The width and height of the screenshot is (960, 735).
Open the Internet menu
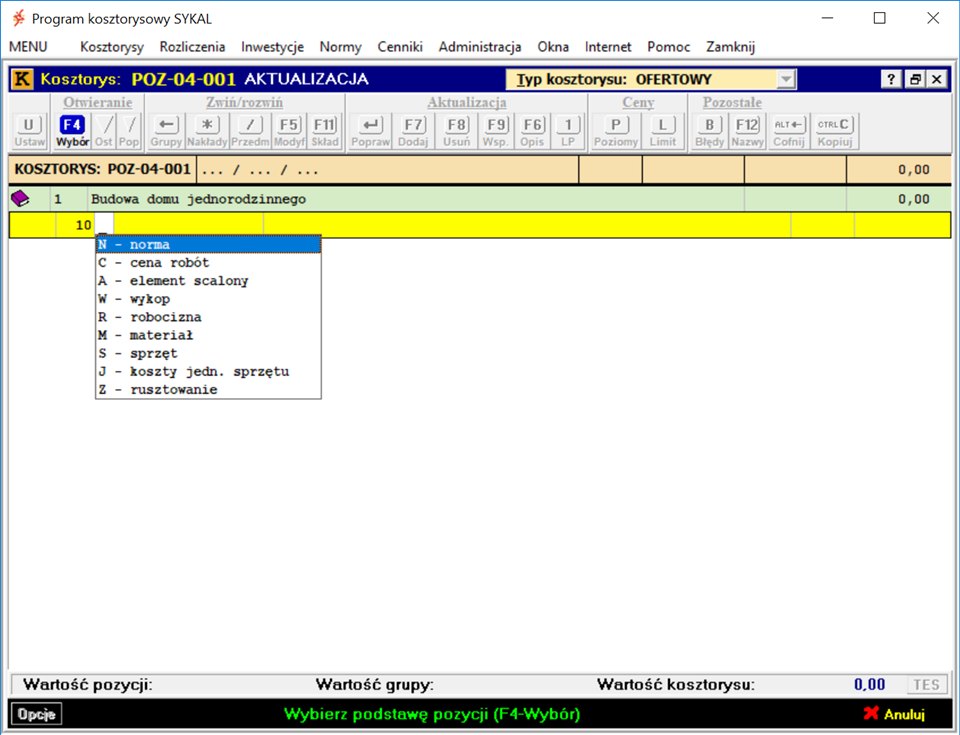click(608, 47)
